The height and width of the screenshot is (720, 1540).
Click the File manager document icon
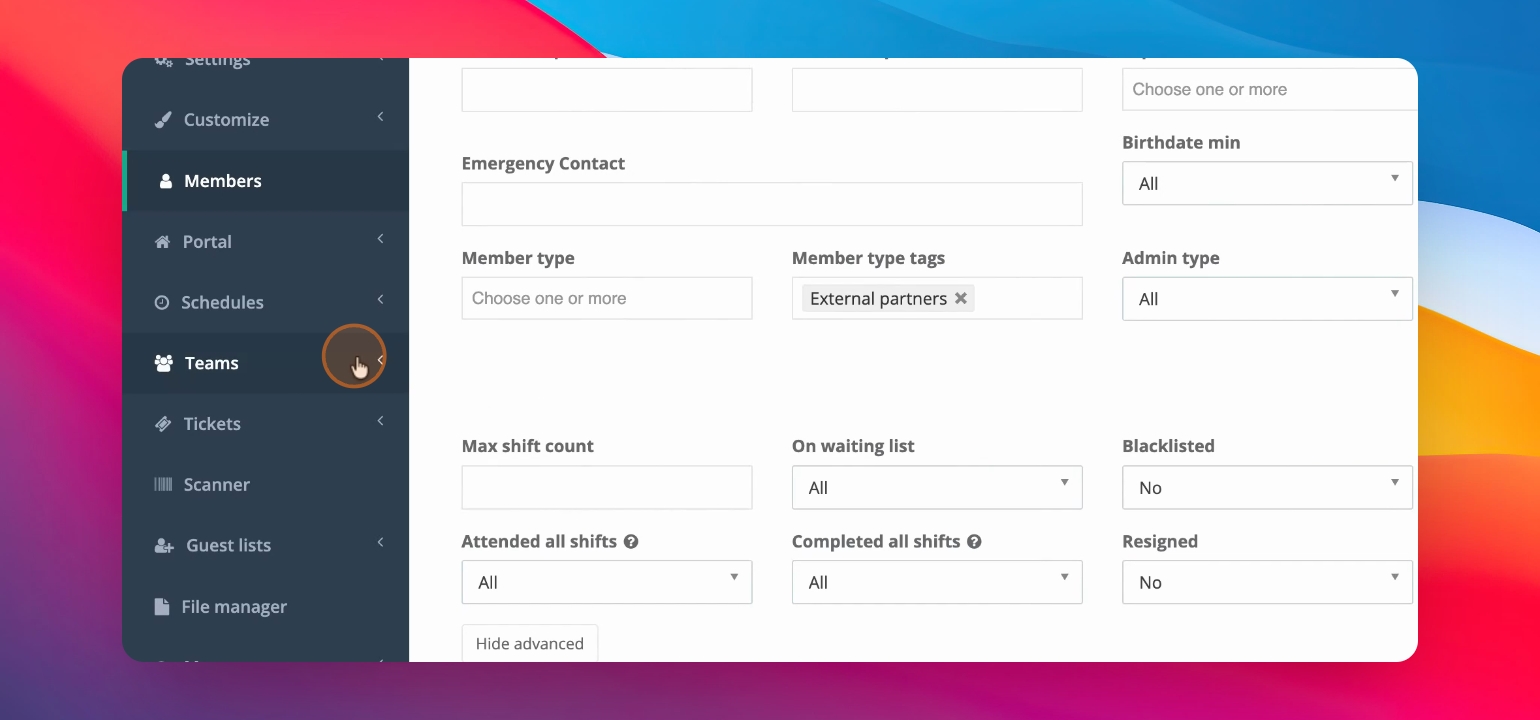(162, 607)
